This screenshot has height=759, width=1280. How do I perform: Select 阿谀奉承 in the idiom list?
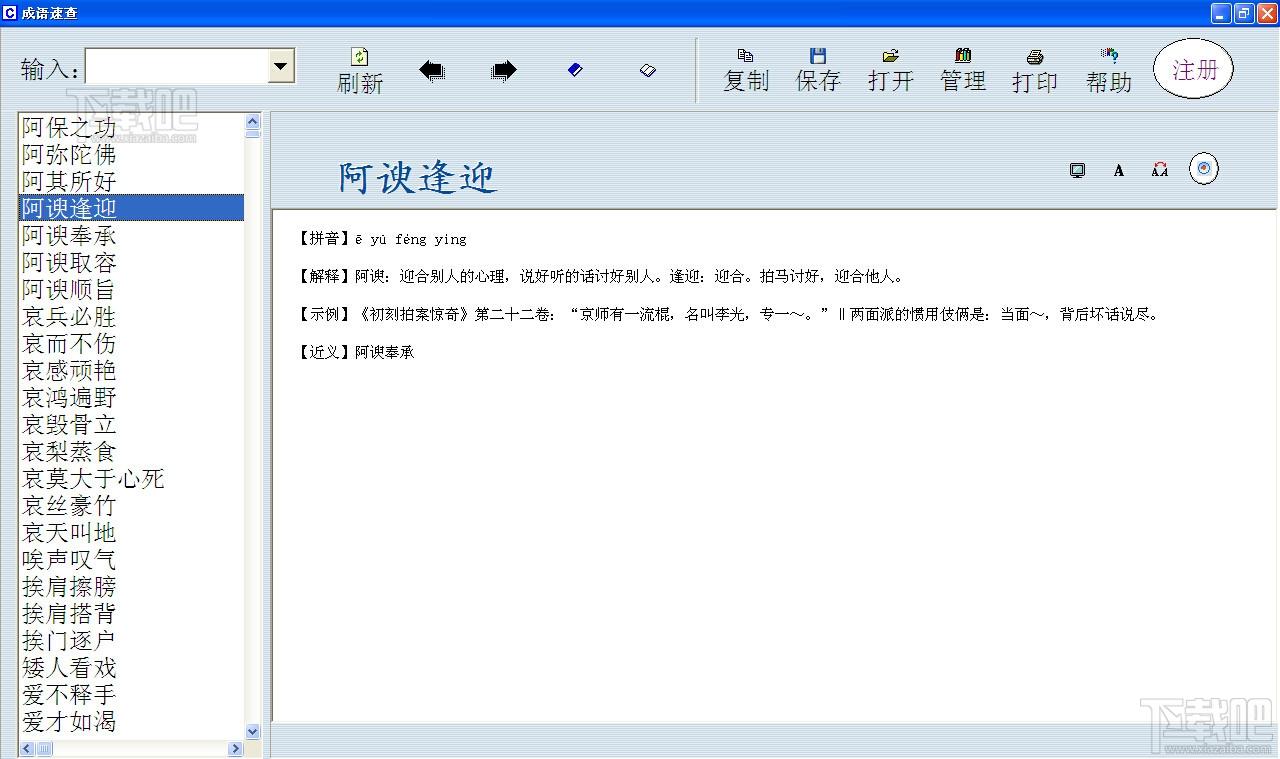pos(131,235)
